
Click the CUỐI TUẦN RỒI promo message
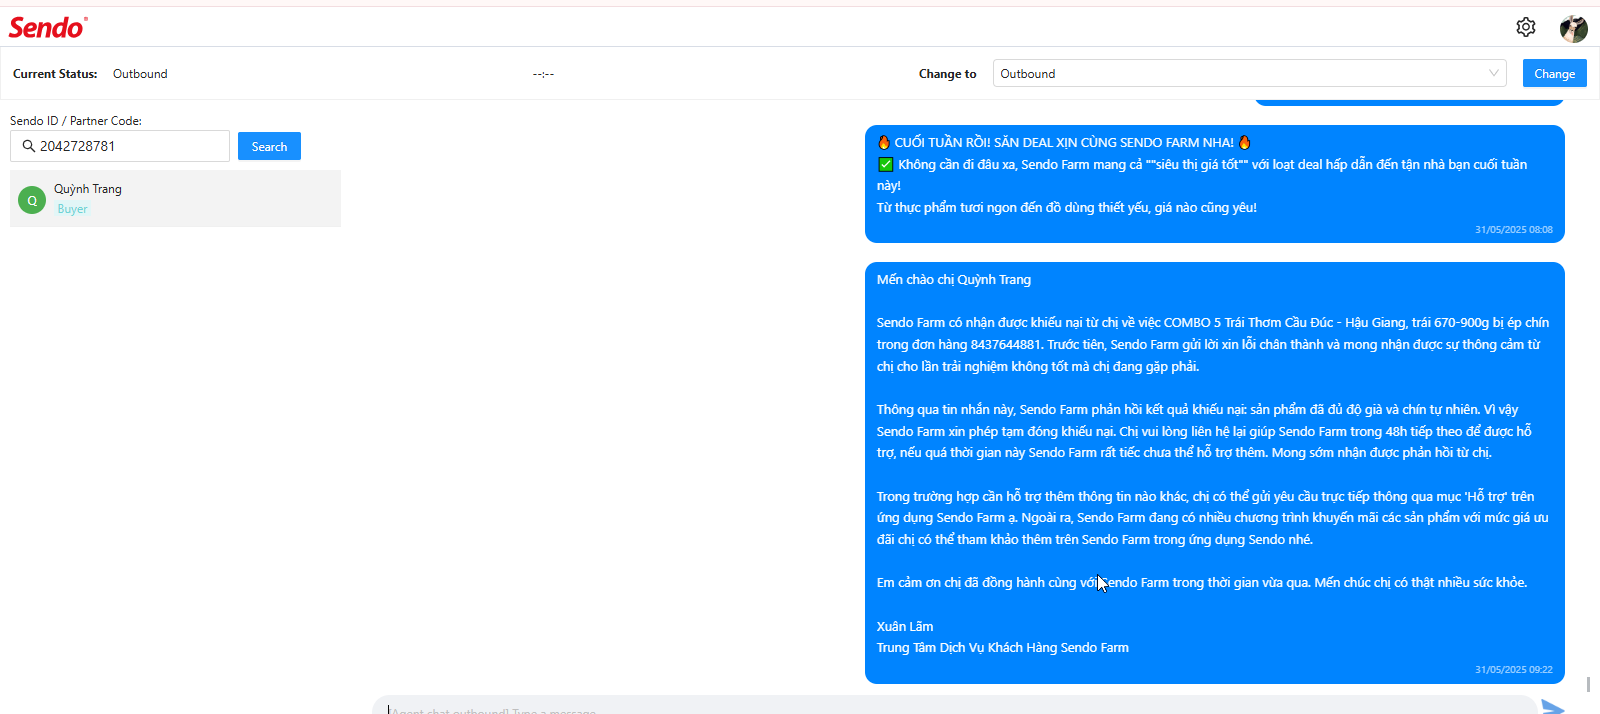point(1214,184)
